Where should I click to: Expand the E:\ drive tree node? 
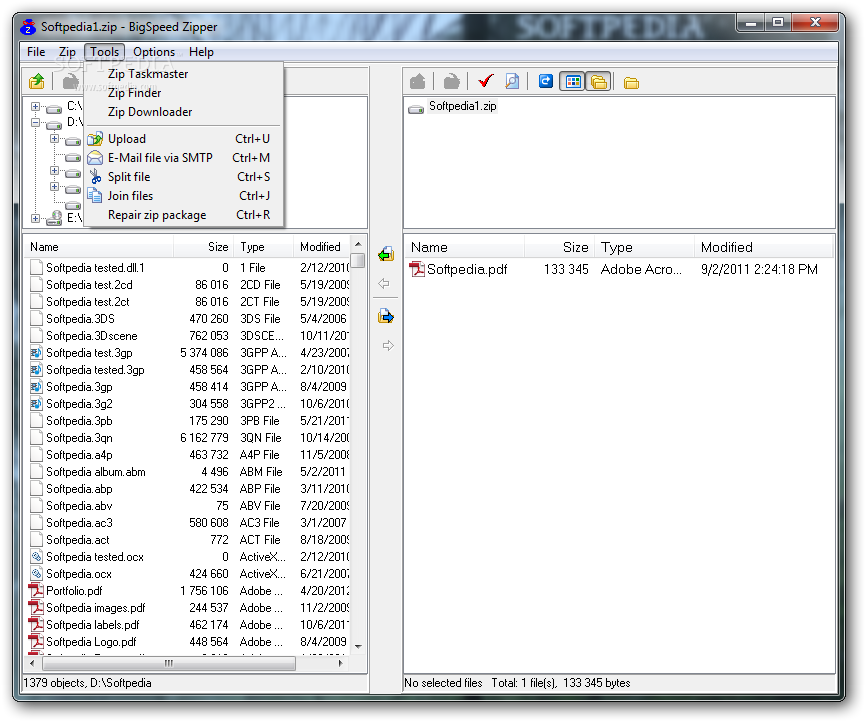click(x=35, y=218)
